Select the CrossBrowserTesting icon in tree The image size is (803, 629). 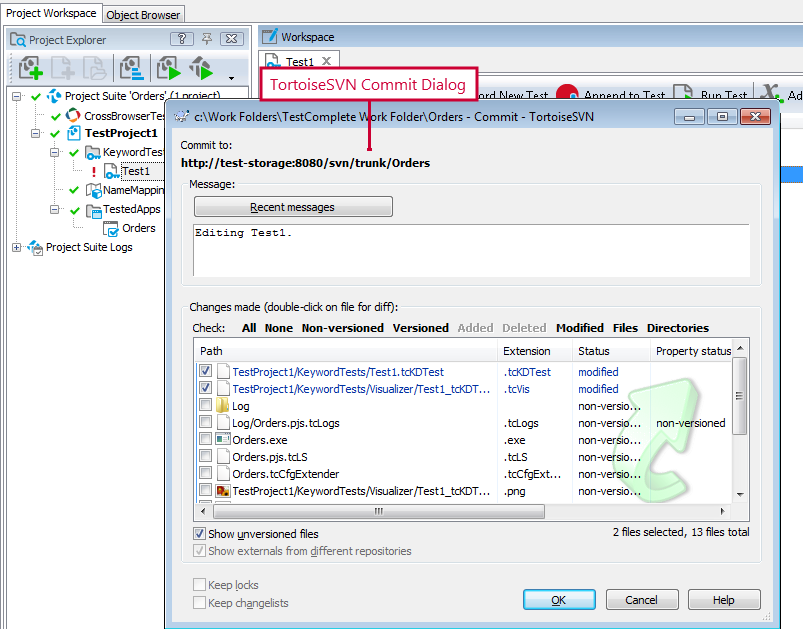click(73, 115)
